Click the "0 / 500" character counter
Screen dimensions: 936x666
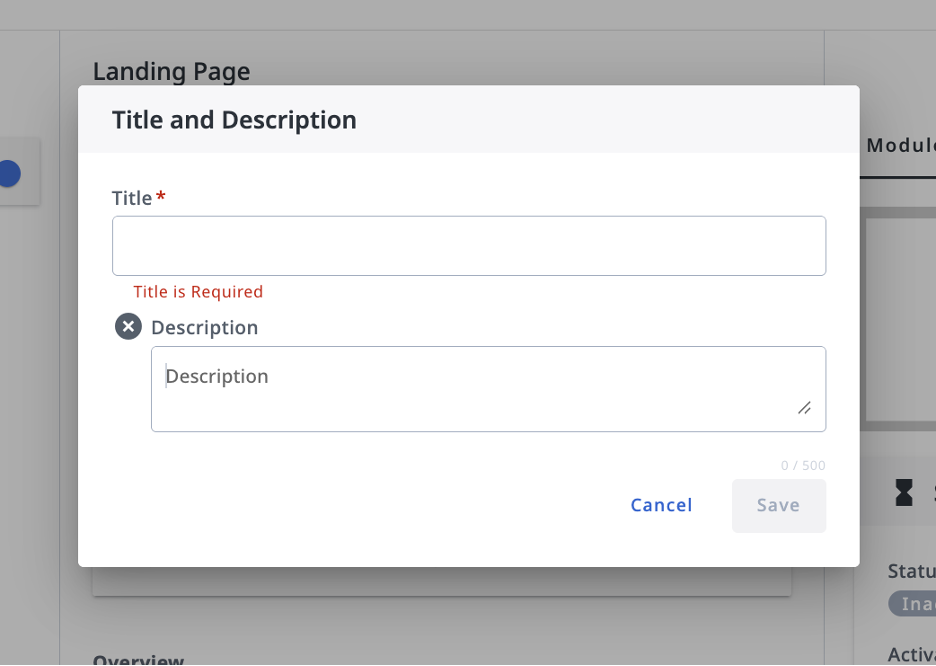(803, 465)
